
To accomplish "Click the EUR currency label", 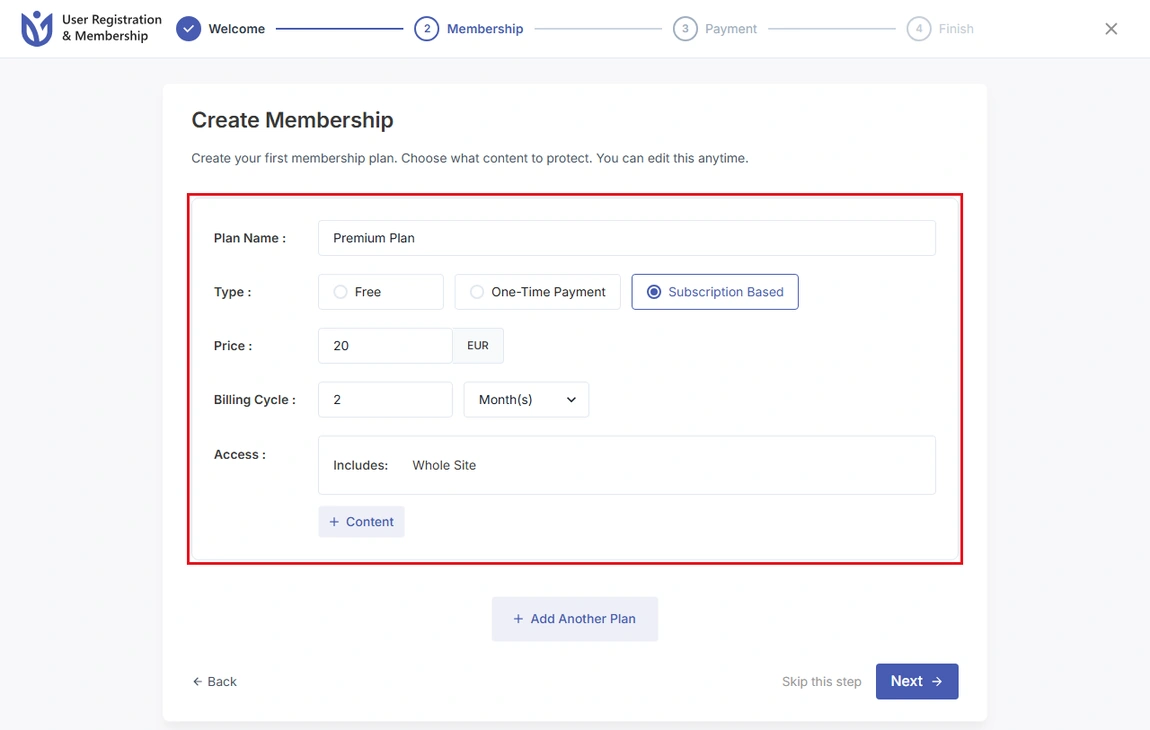I will tap(478, 346).
